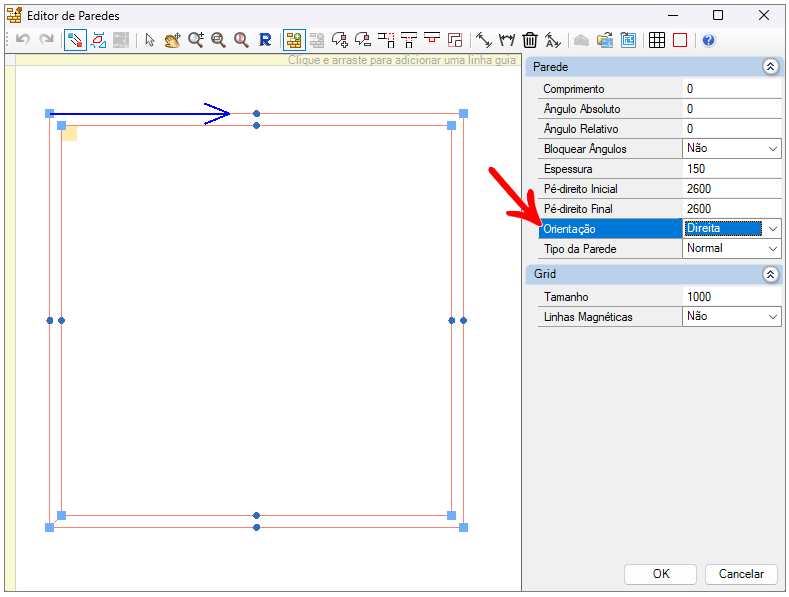The height and width of the screenshot is (597, 789).
Task: Click the Tamanho value 1000
Action: (x=732, y=296)
